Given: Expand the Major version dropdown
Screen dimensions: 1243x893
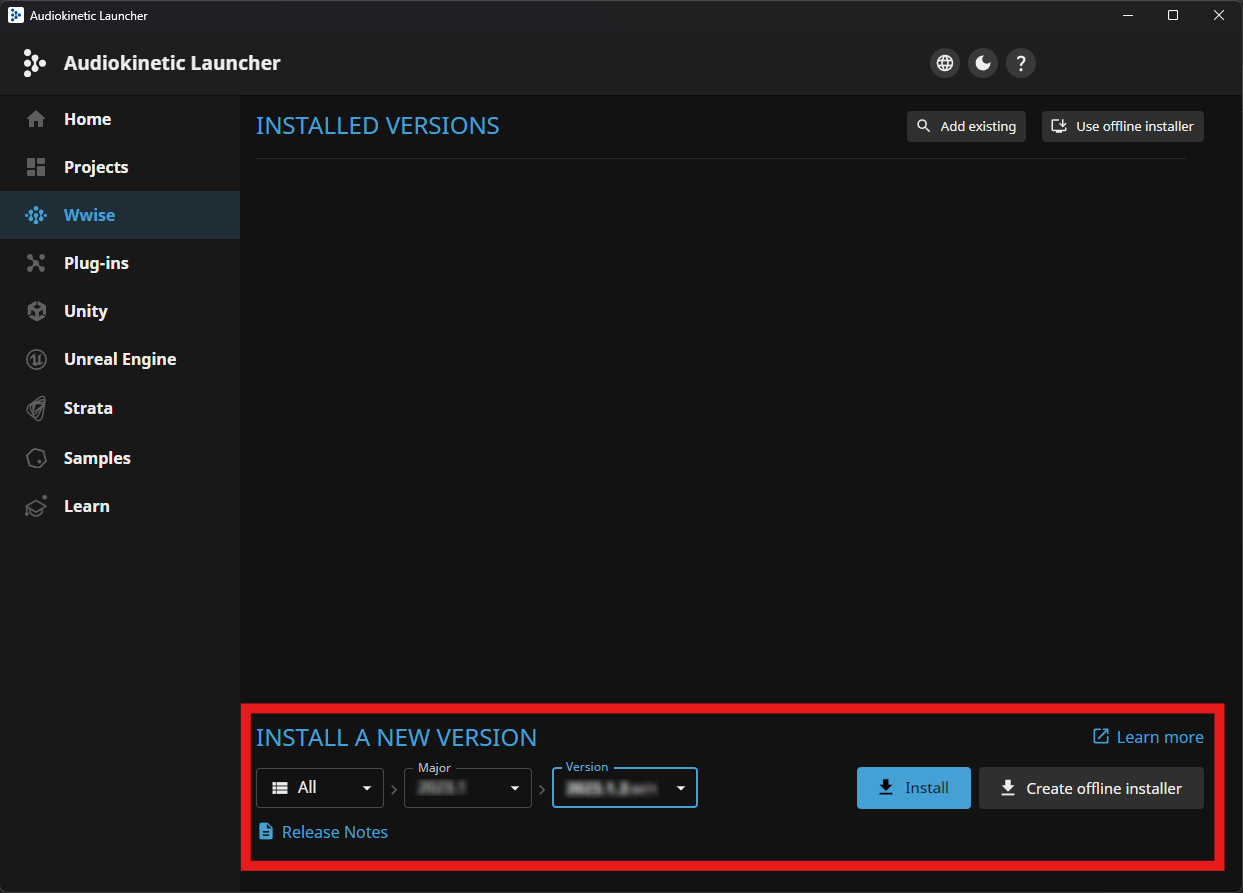Looking at the screenshot, I should pos(468,788).
